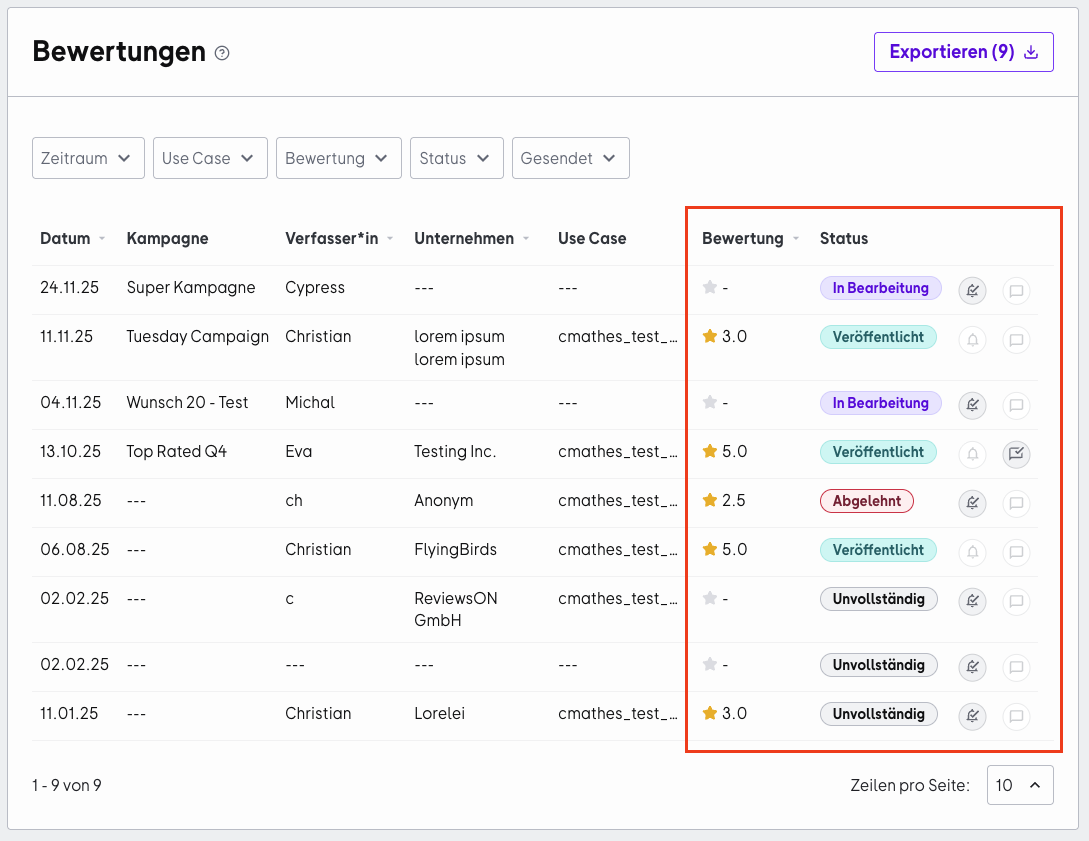Change rows per page selector showing 10

click(x=1020, y=785)
